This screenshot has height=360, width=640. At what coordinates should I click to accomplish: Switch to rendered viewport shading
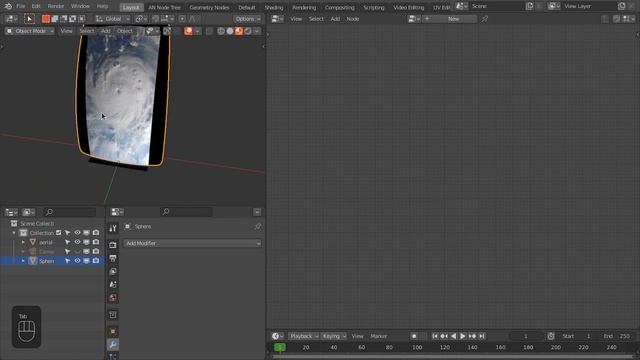point(248,31)
